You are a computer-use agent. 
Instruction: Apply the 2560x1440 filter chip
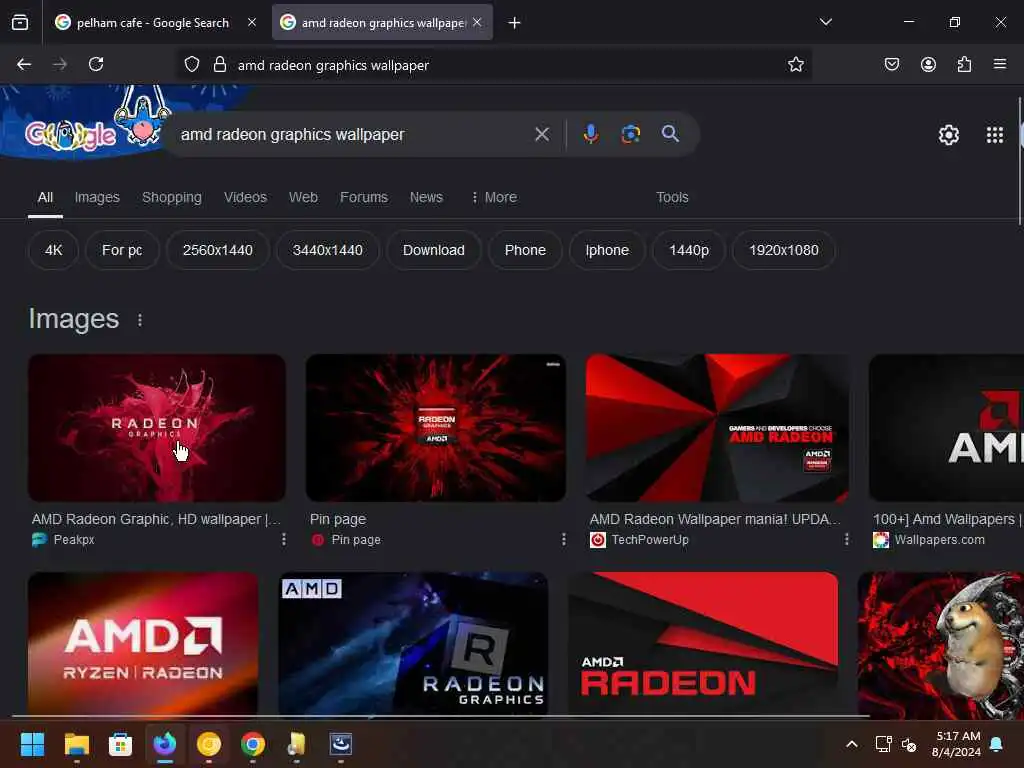coord(217,250)
